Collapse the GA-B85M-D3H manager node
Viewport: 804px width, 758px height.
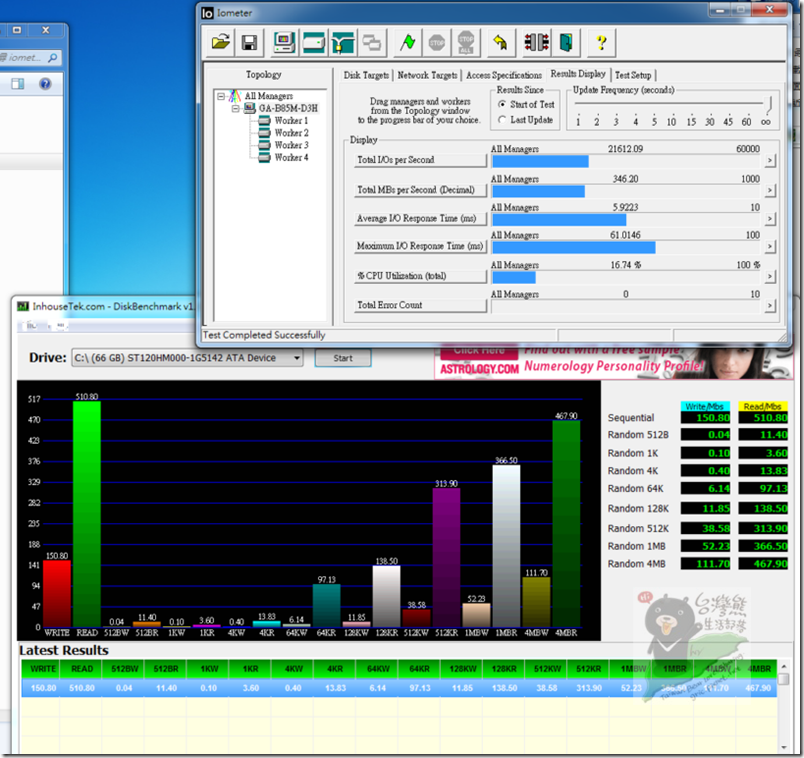pos(235,108)
